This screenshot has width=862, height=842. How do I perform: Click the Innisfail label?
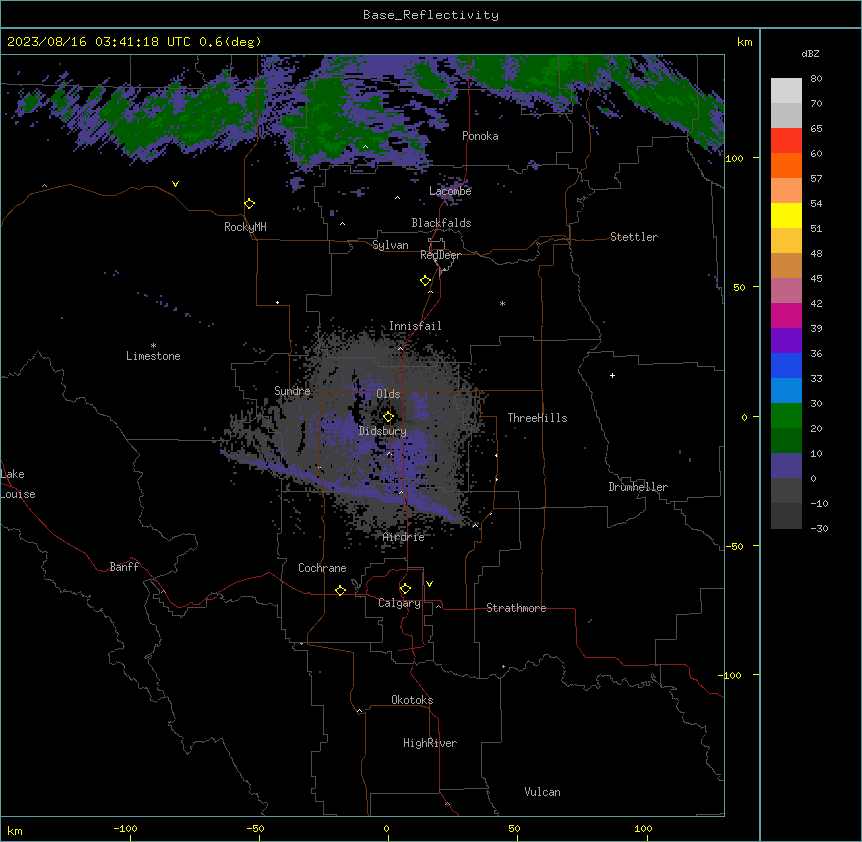tap(415, 326)
